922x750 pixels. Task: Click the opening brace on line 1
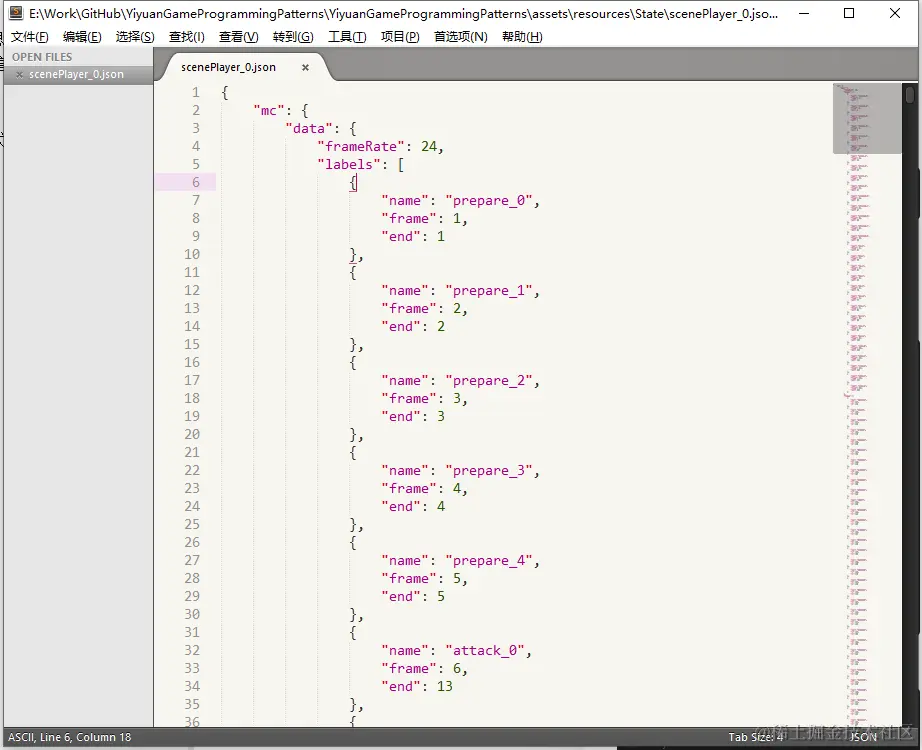pos(225,92)
